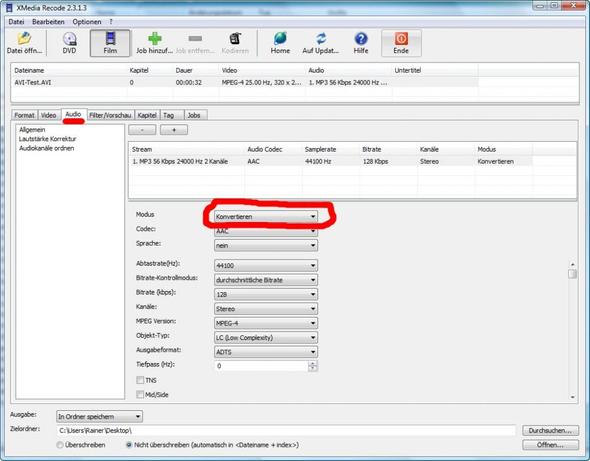
Task: Click the Job entfernen minus icon
Action: point(195,43)
